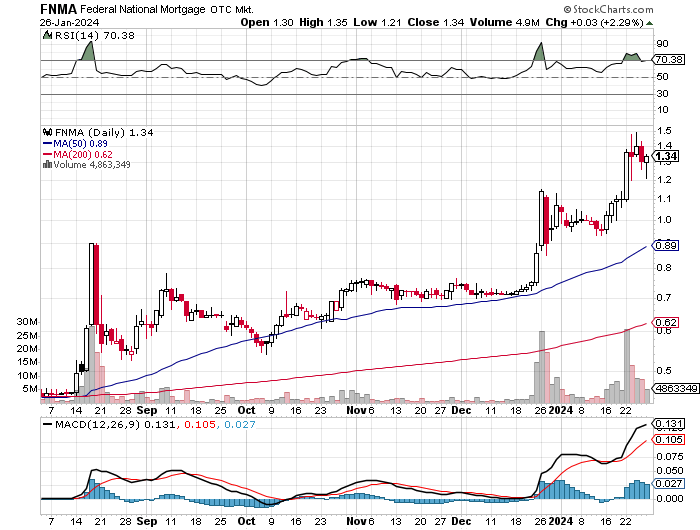This screenshot has width=700, height=530.
Task: Click the RSI axis label 90
Action: (x=662, y=44)
